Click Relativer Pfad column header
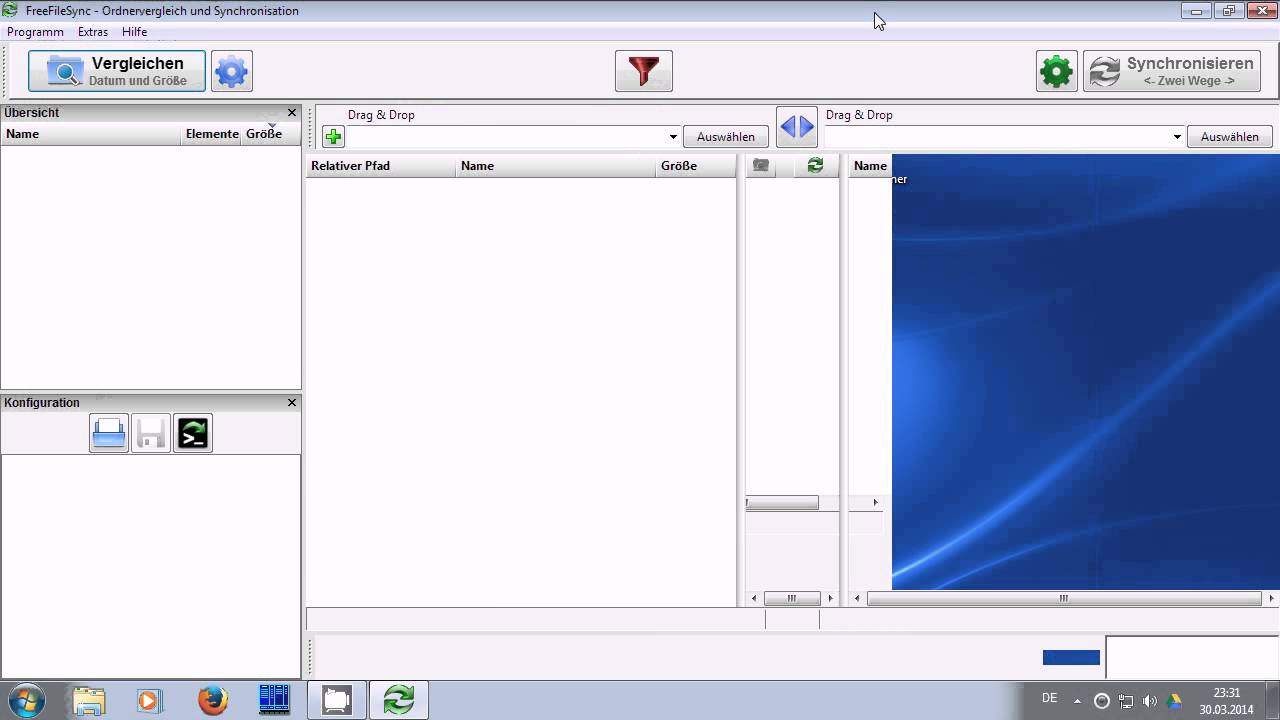This screenshot has height=720, width=1280. (x=381, y=166)
